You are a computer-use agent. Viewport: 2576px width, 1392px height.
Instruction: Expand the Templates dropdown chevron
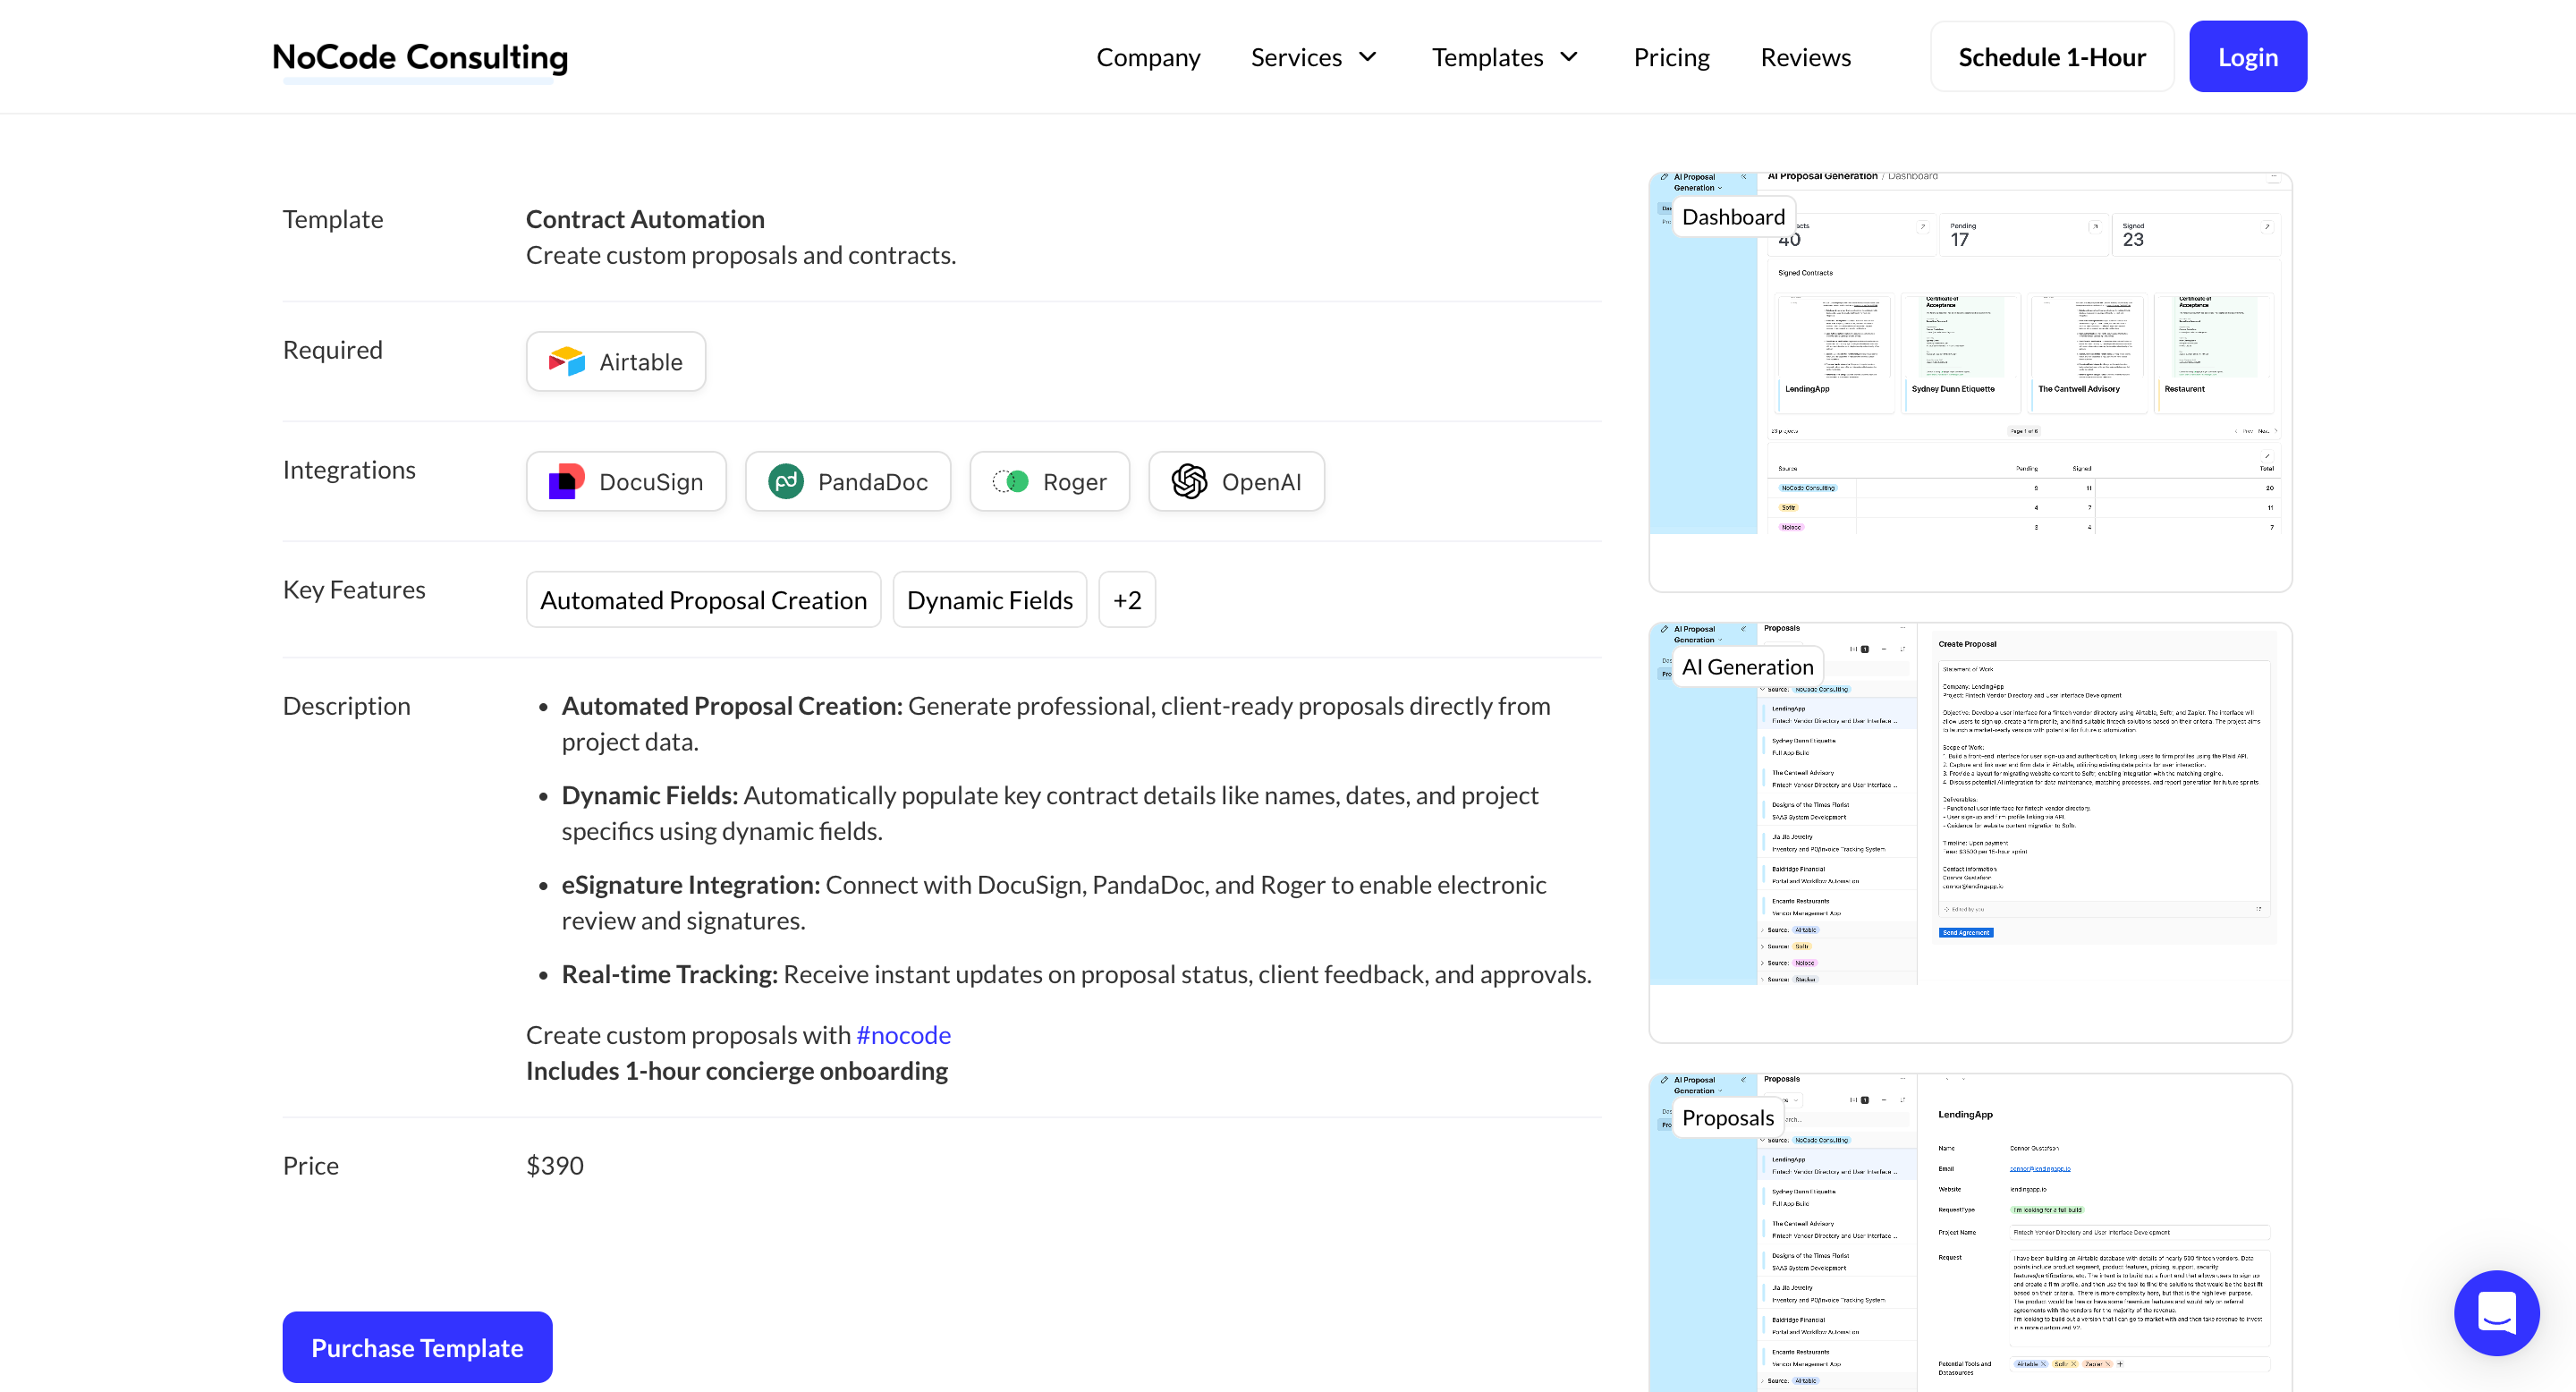click(x=1569, y=57)
